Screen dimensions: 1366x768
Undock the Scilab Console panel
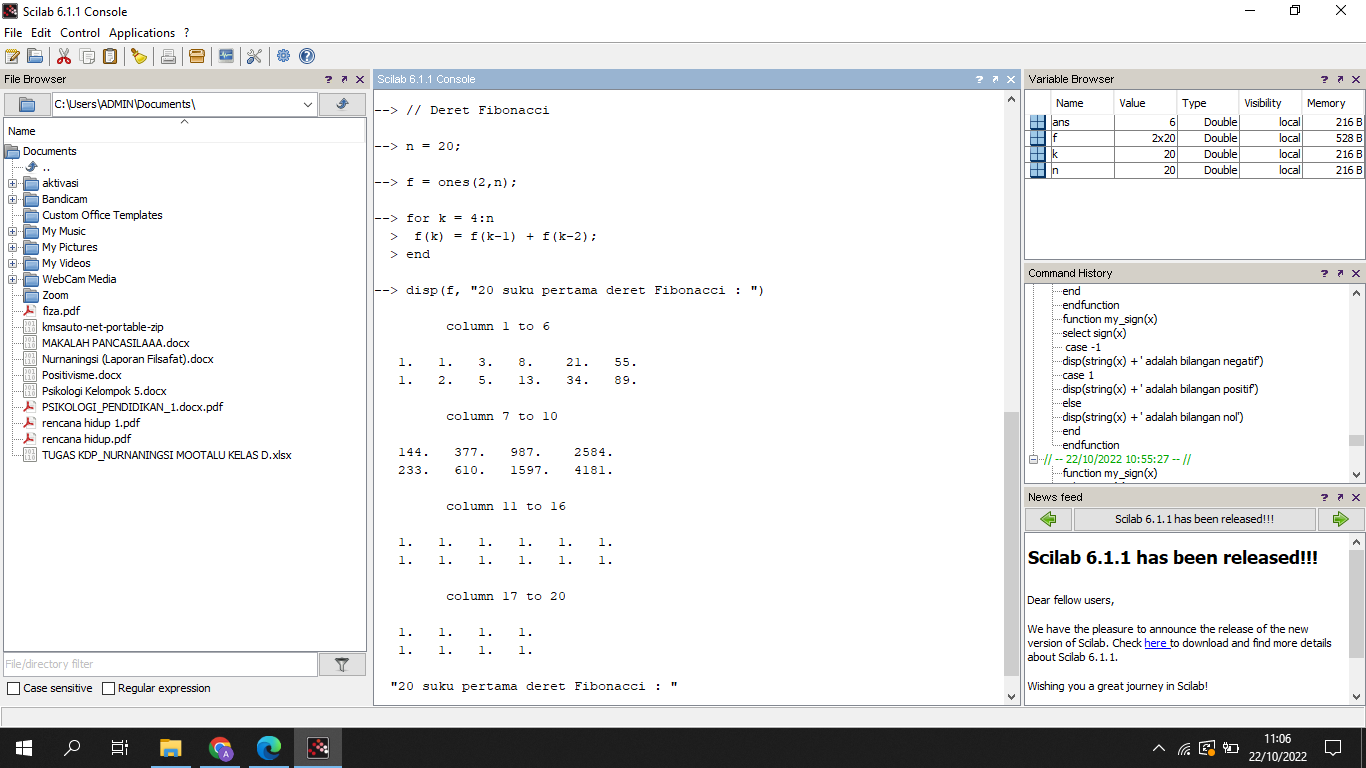click(995, 79)
